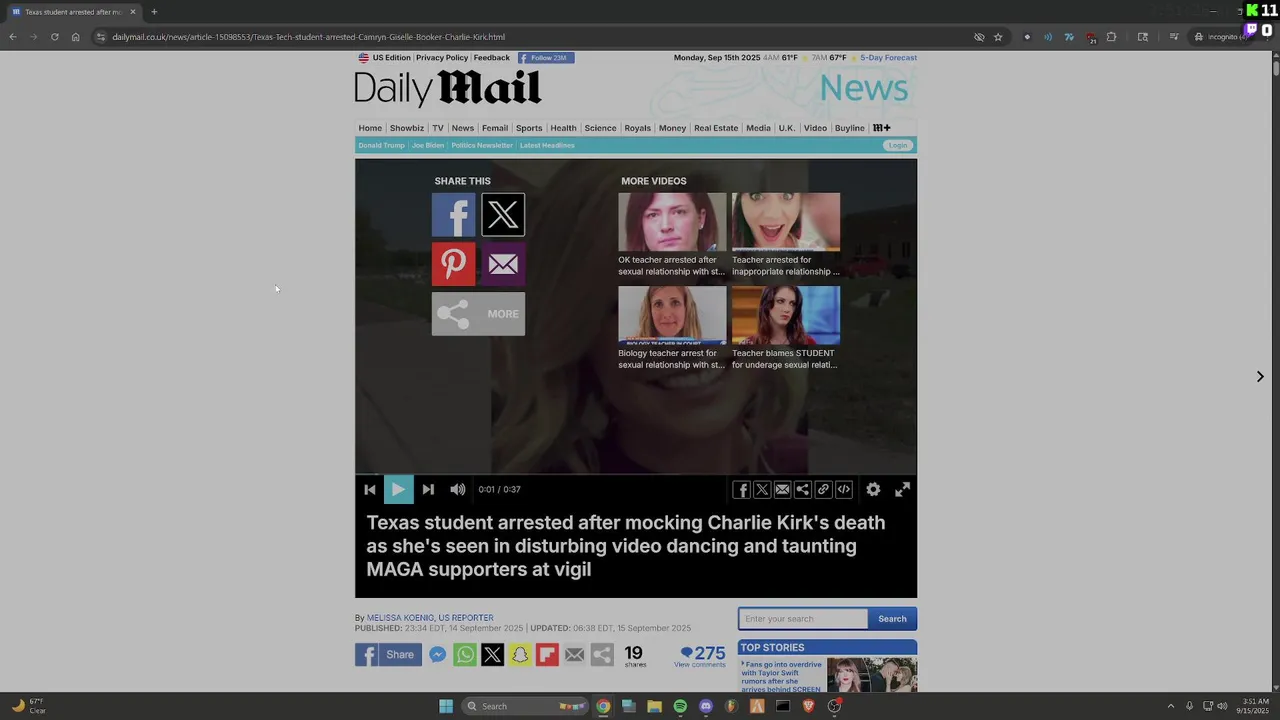Open Politics Newsletter link
The image size is (1280, 720).
coord(482,145)
